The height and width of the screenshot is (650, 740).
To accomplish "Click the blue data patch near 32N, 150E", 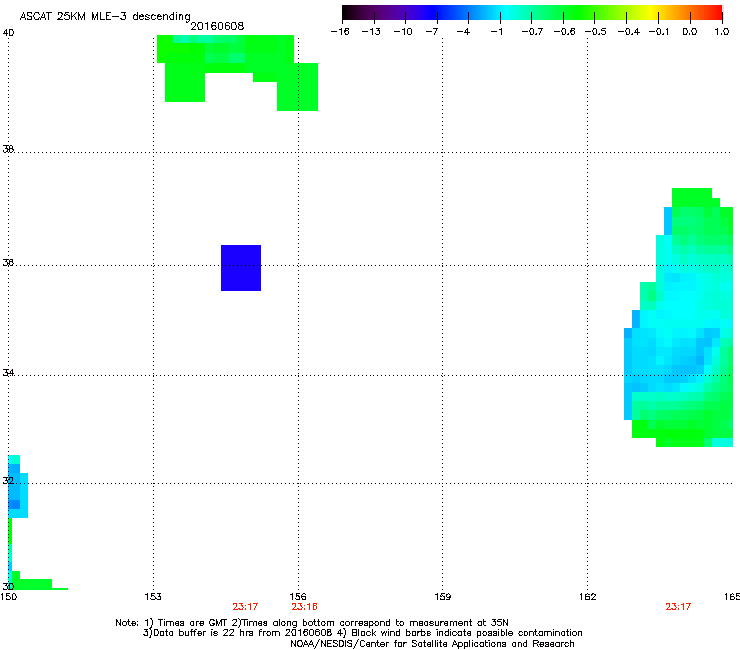I will tap(17, 486).
